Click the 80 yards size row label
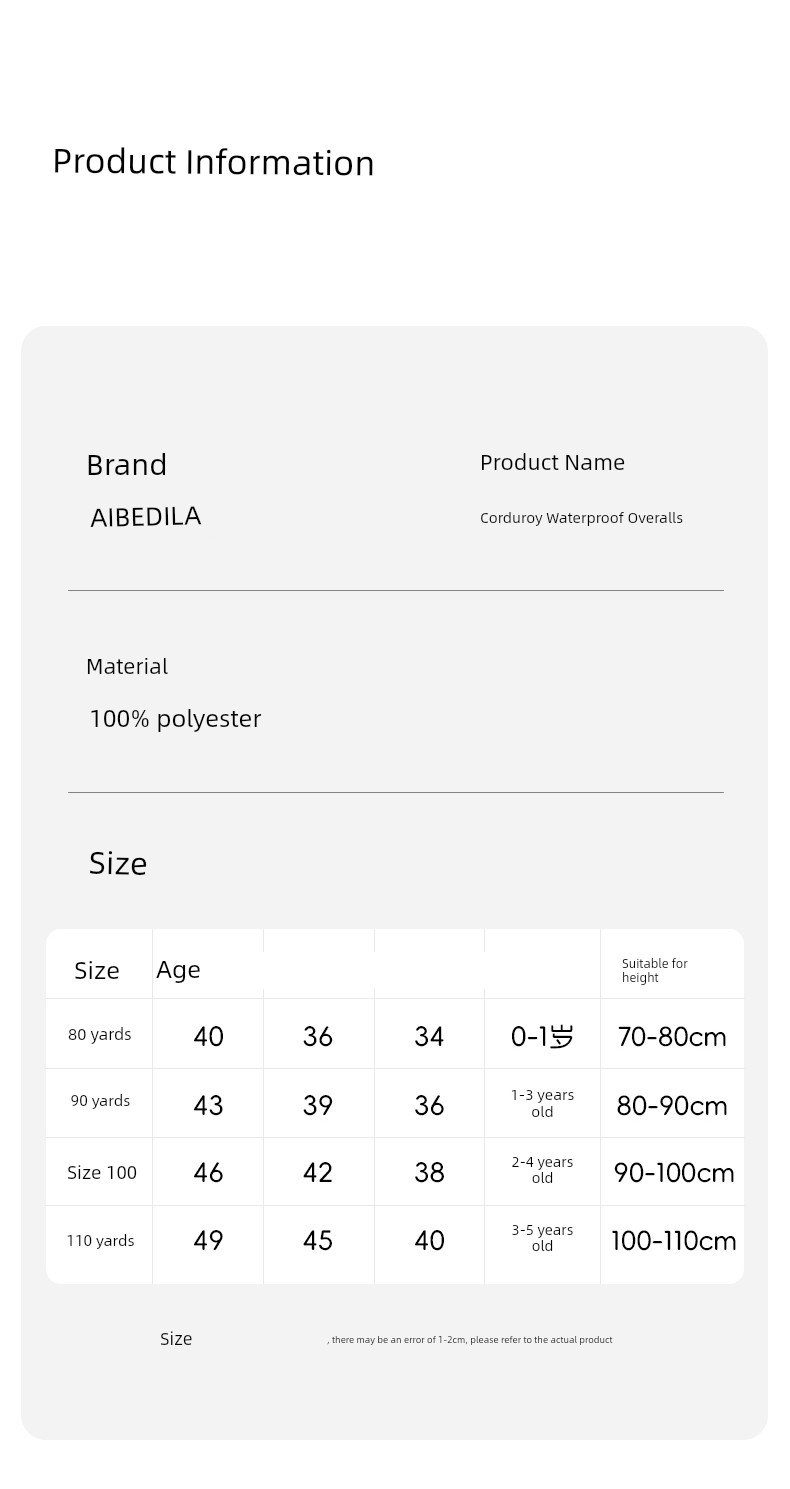790x1489 pixels. pos(100,1034)
